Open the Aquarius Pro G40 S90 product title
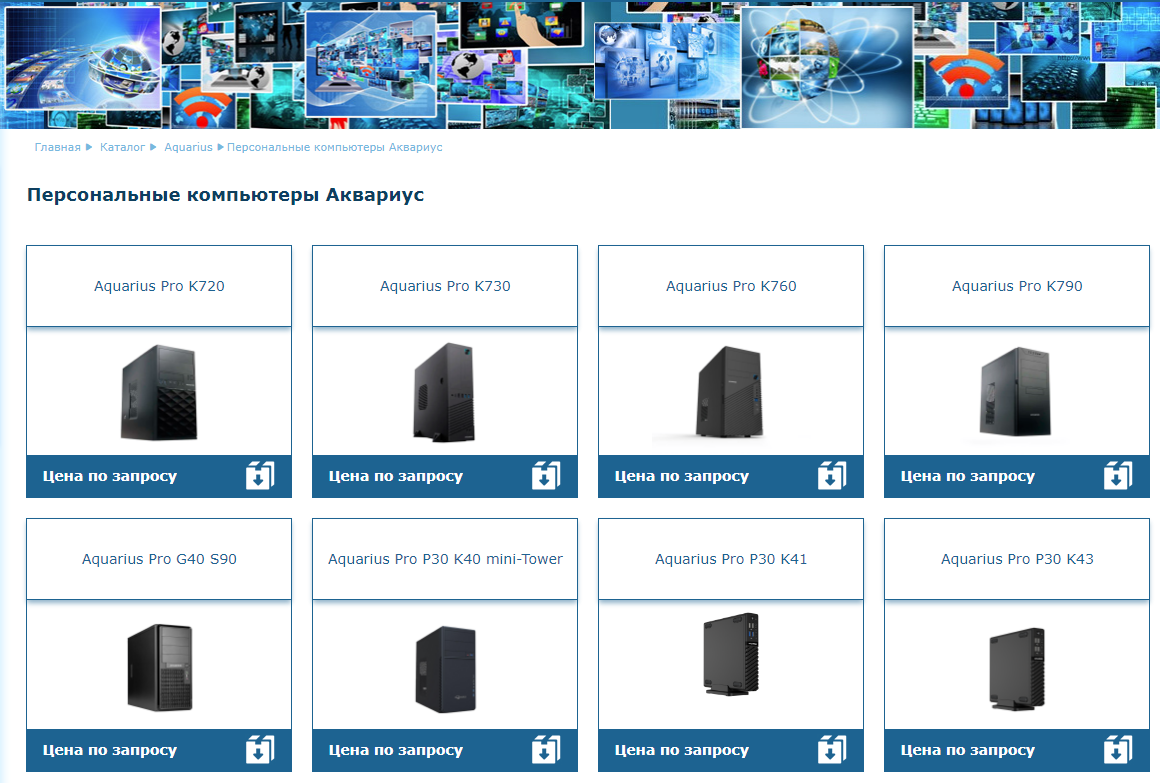Image resolution: width=1160 pixels, height=783 pixels. 159,559
